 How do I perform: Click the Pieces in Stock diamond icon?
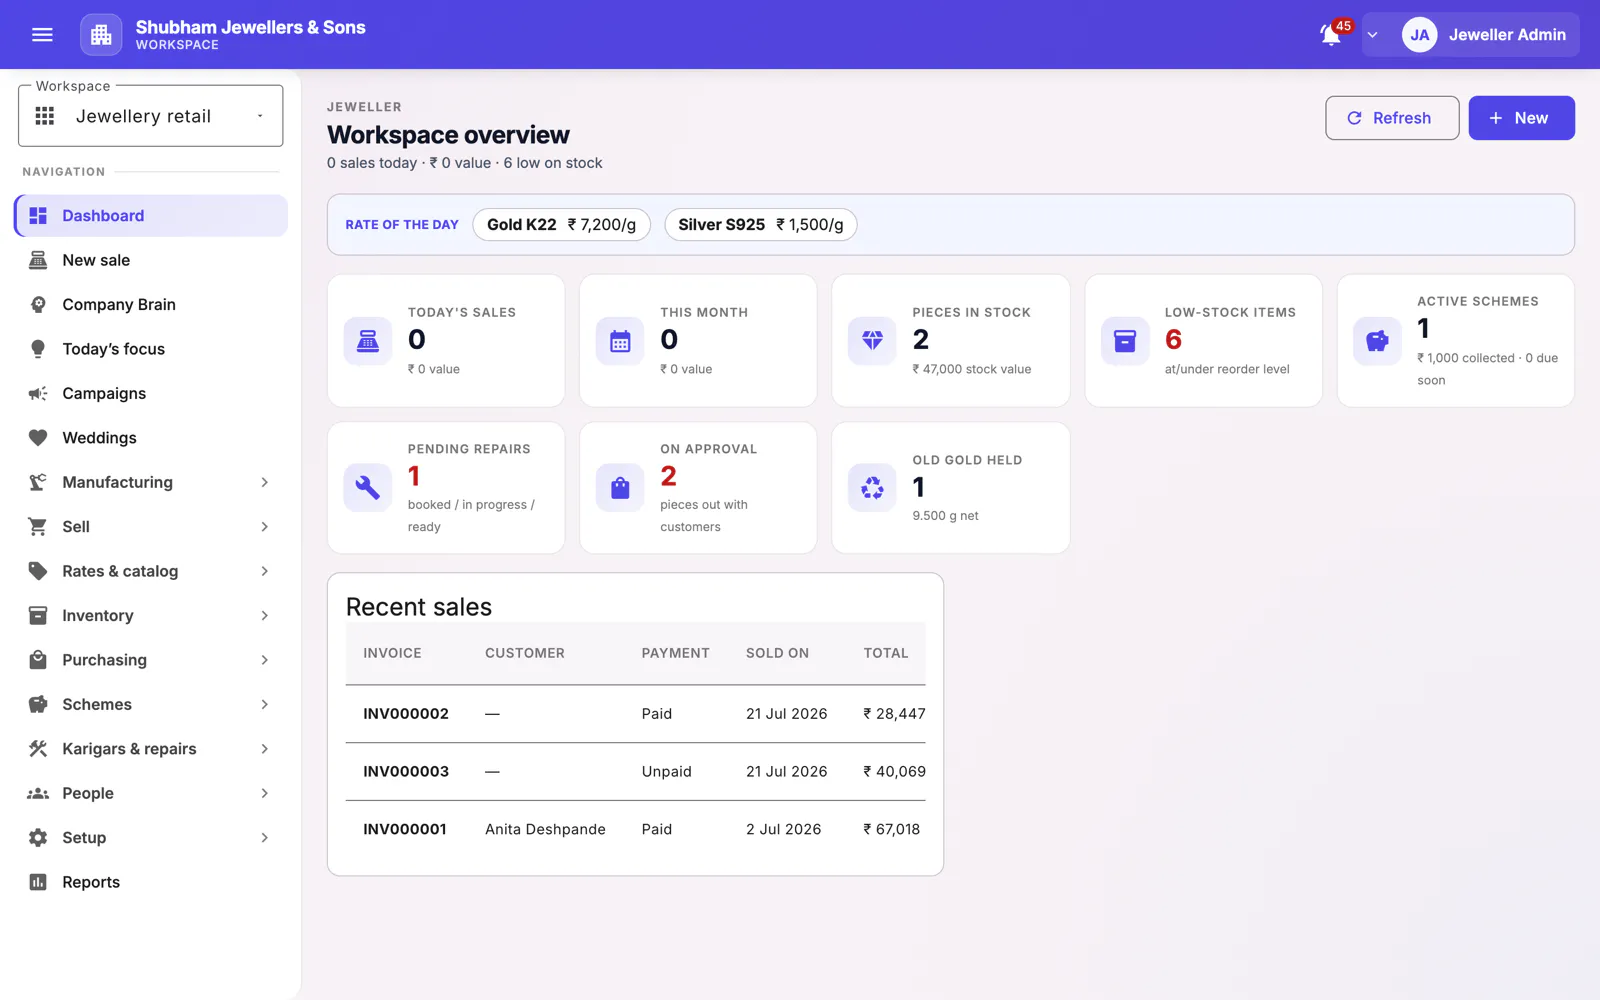coord(872,341)
